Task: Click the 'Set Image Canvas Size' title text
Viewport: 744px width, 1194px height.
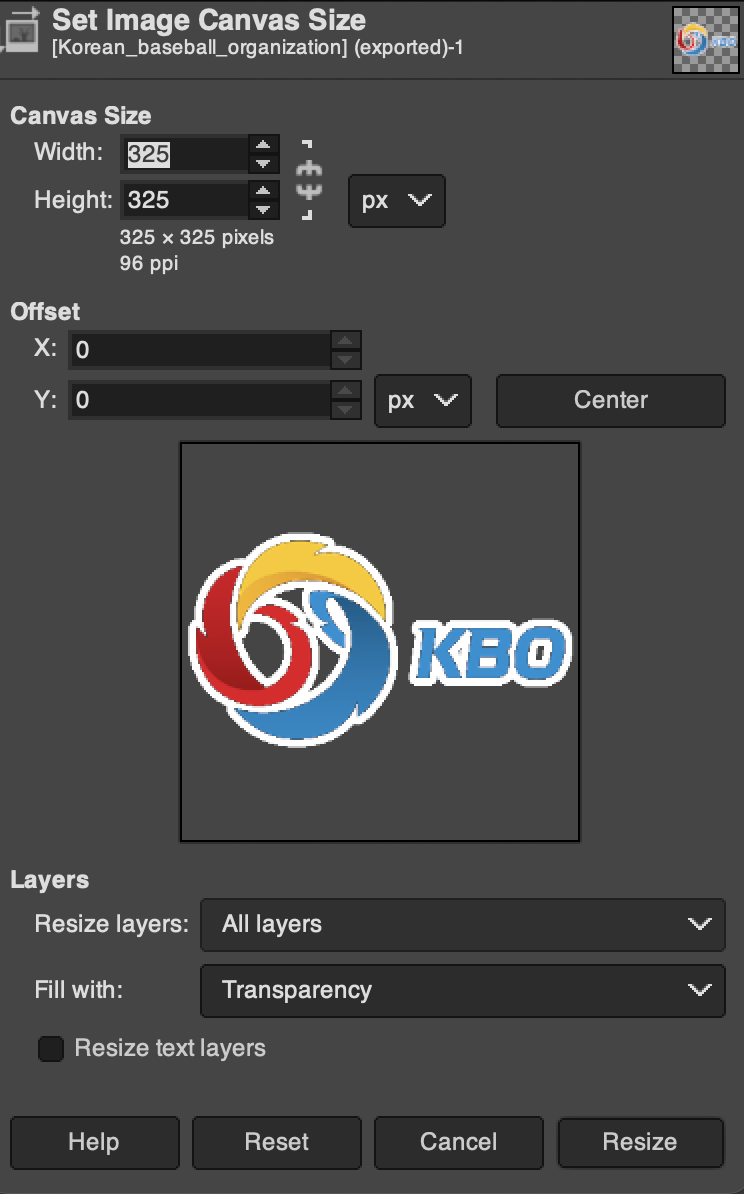Action: tap(209, 20)
